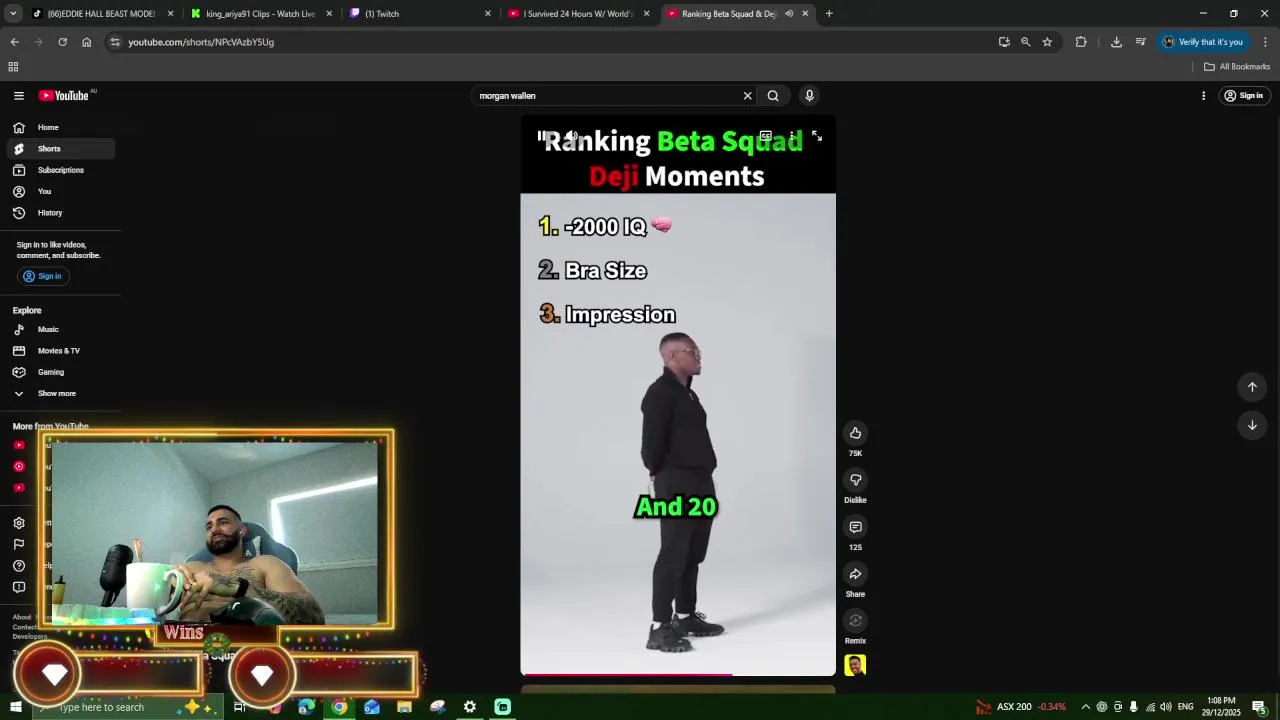Go to the next Short with down arrow
Image resolution: width=1280 pixels, height=720 pixels.
coord(1252,425)
